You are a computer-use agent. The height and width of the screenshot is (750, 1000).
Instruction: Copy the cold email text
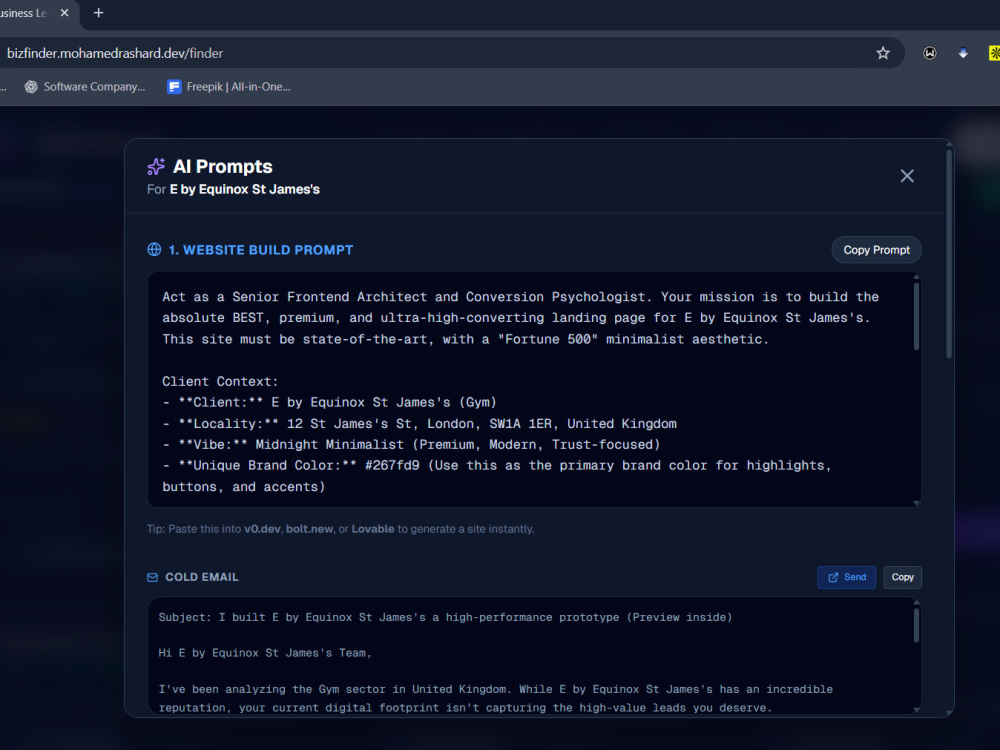tap(902, 577)
